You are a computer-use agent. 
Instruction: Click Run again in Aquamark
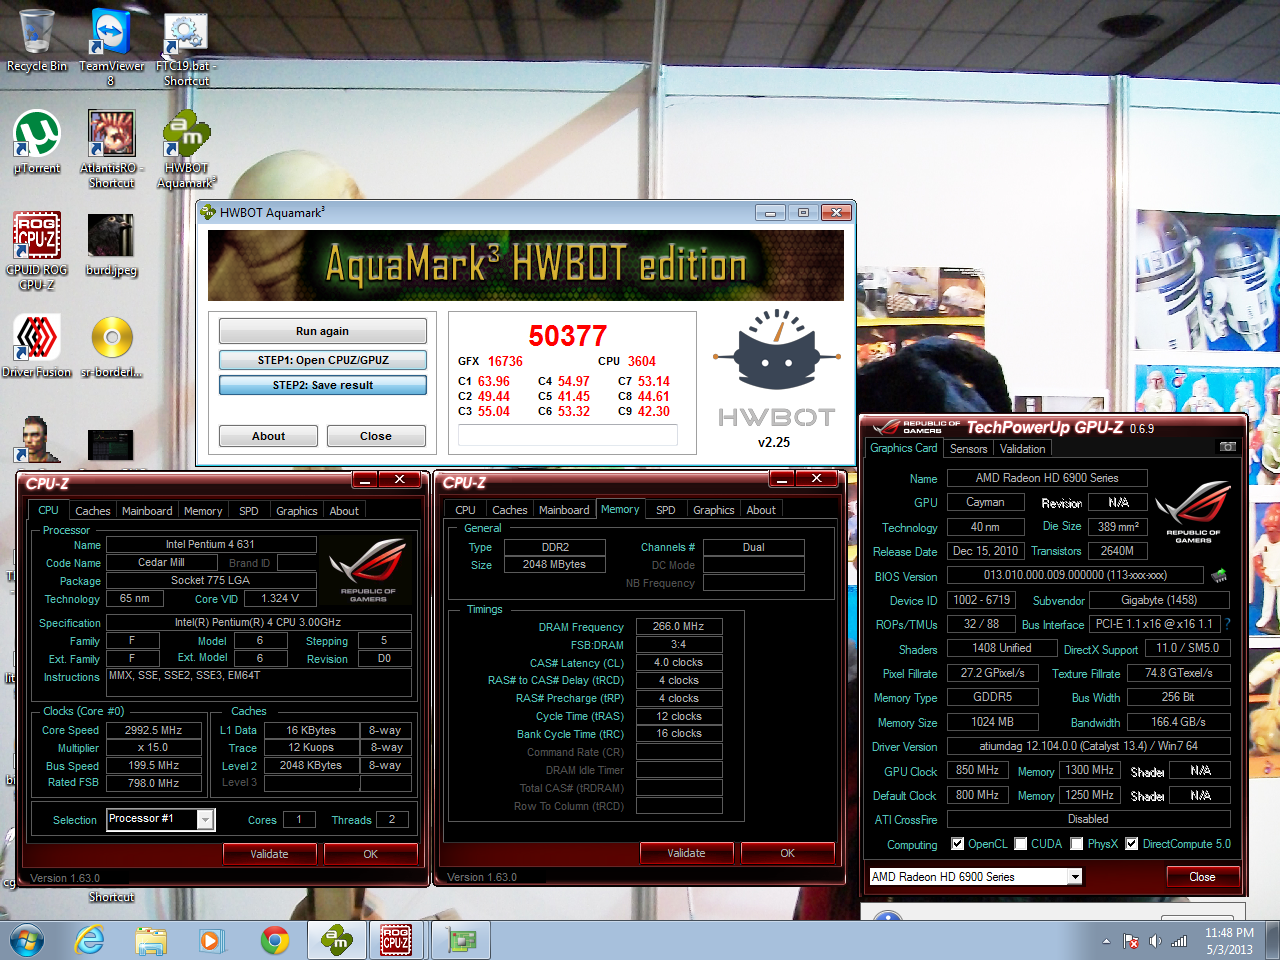(x=322, y=331)
